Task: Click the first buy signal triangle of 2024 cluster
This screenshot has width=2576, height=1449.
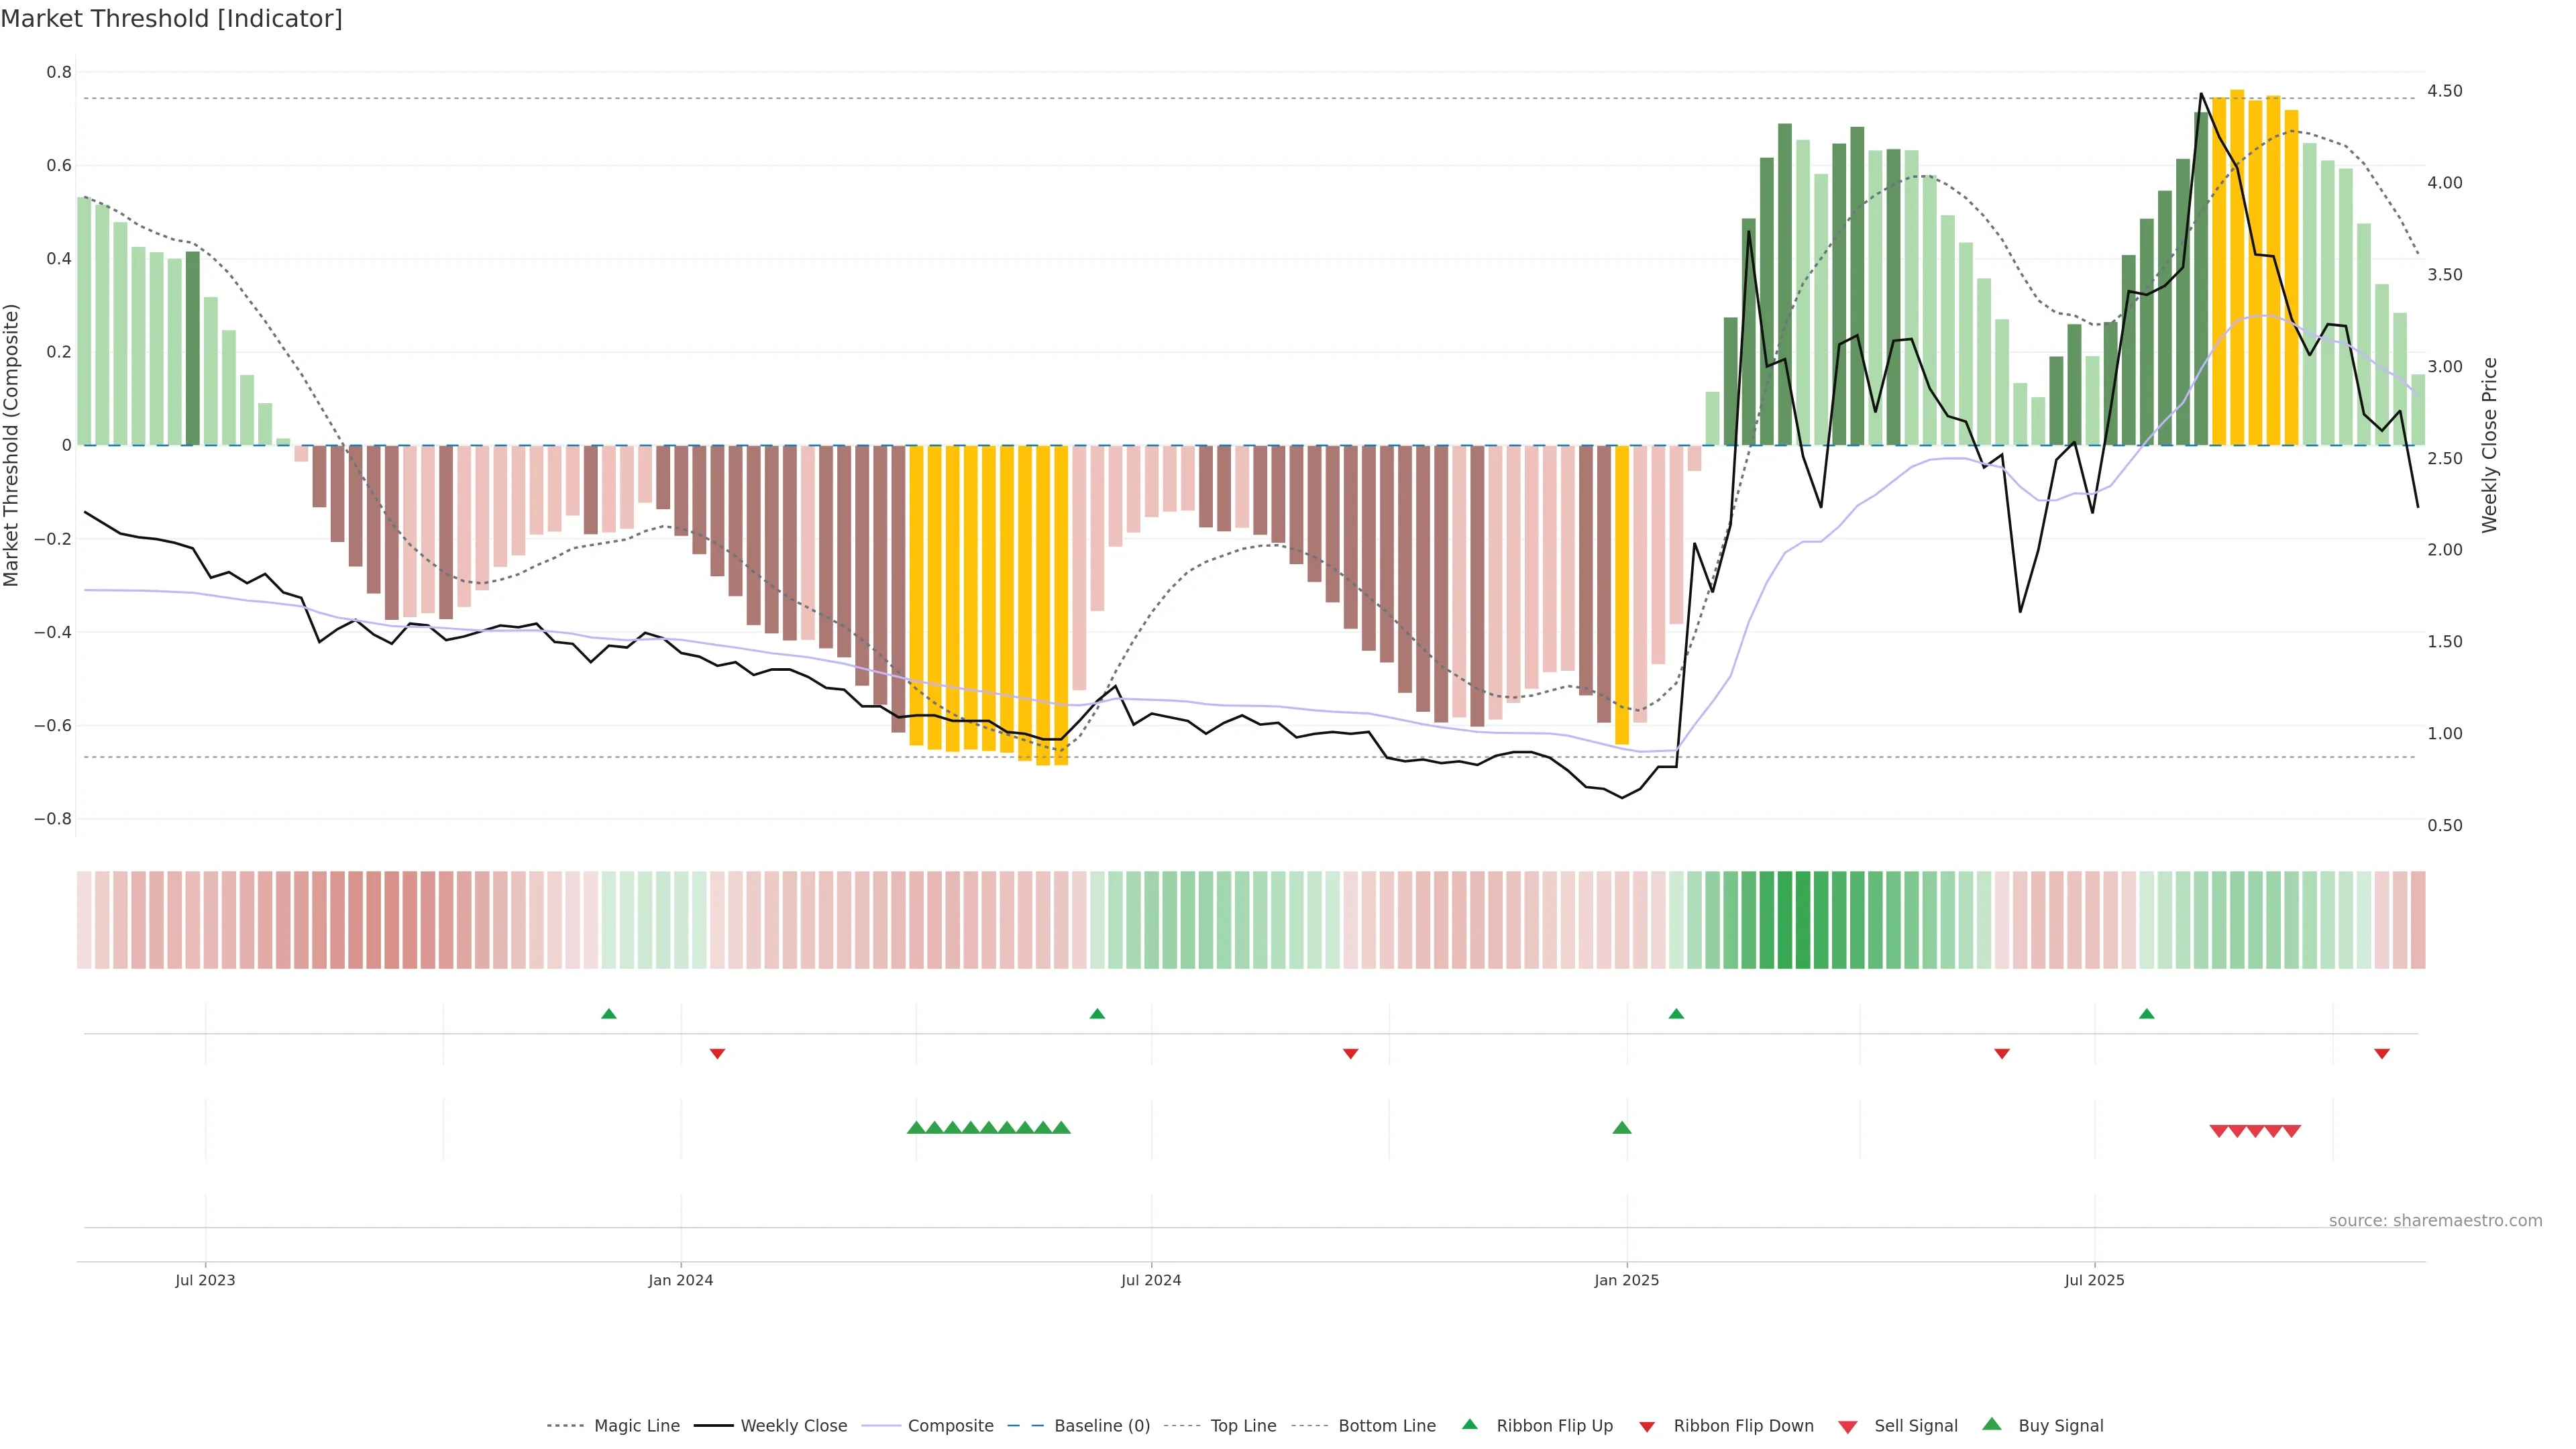Action: [x=916, y=1128]
